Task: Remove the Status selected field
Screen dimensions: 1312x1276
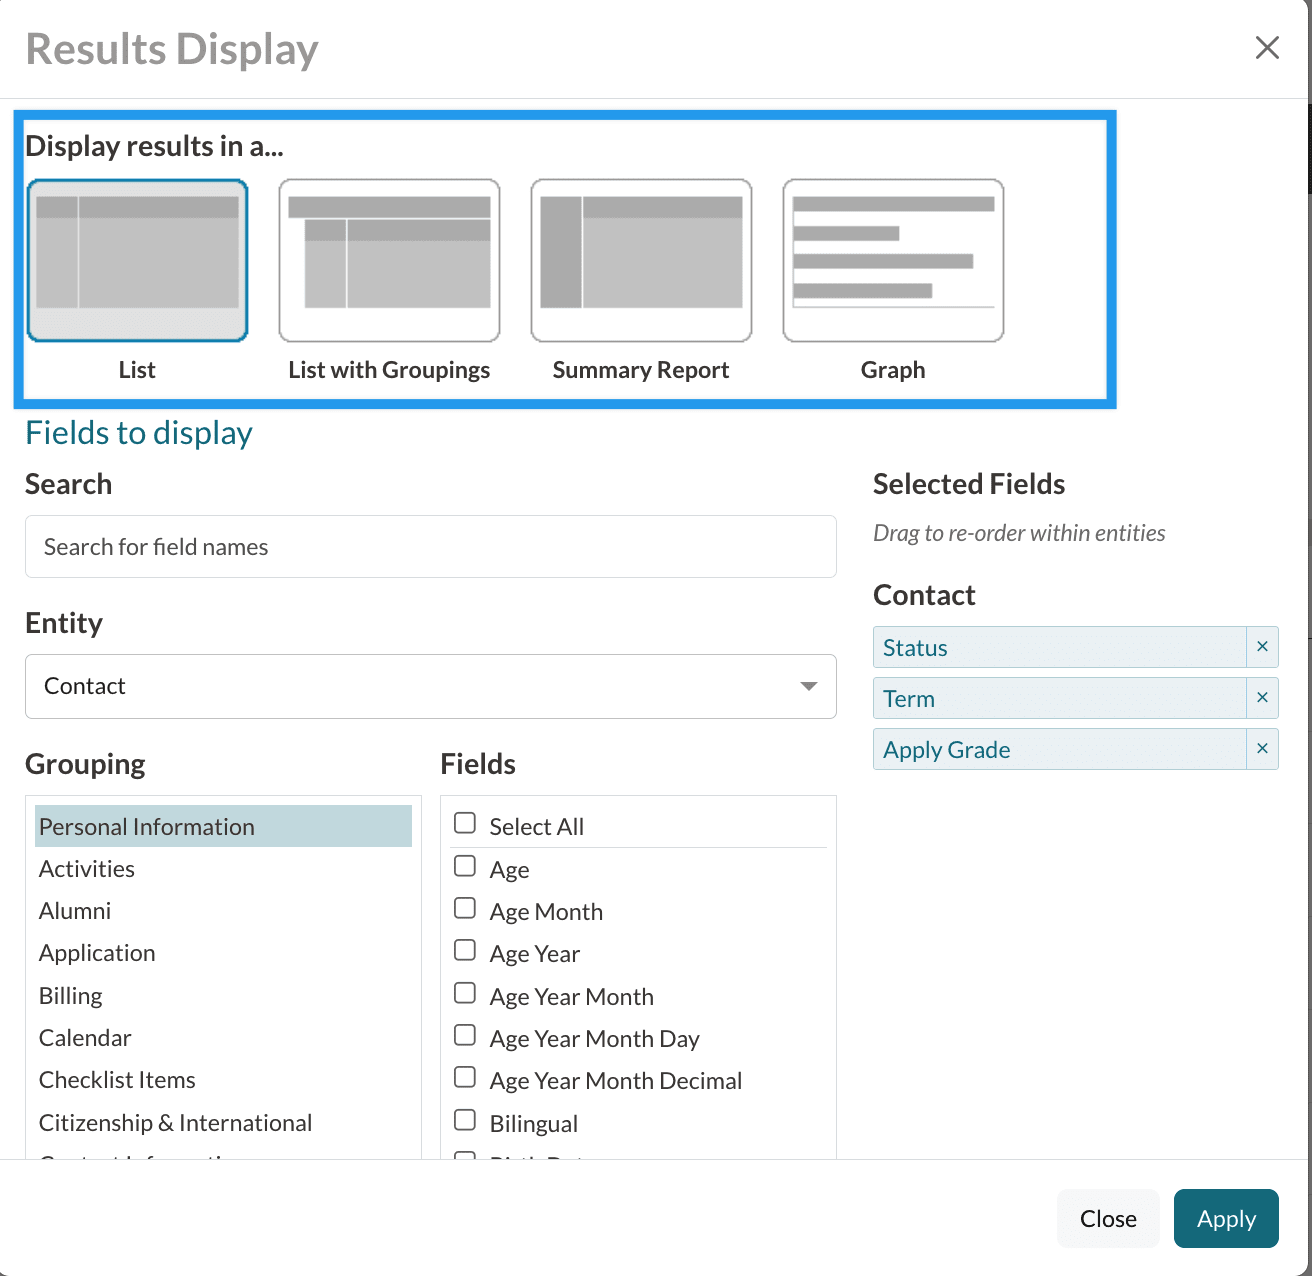Action: pyautogui.click(x=1262, y=647)
